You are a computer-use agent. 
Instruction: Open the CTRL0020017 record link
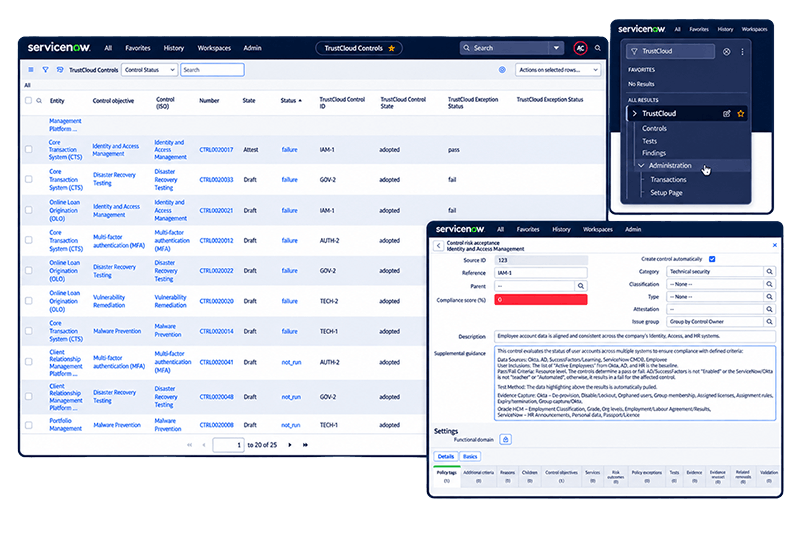(216, 149)
